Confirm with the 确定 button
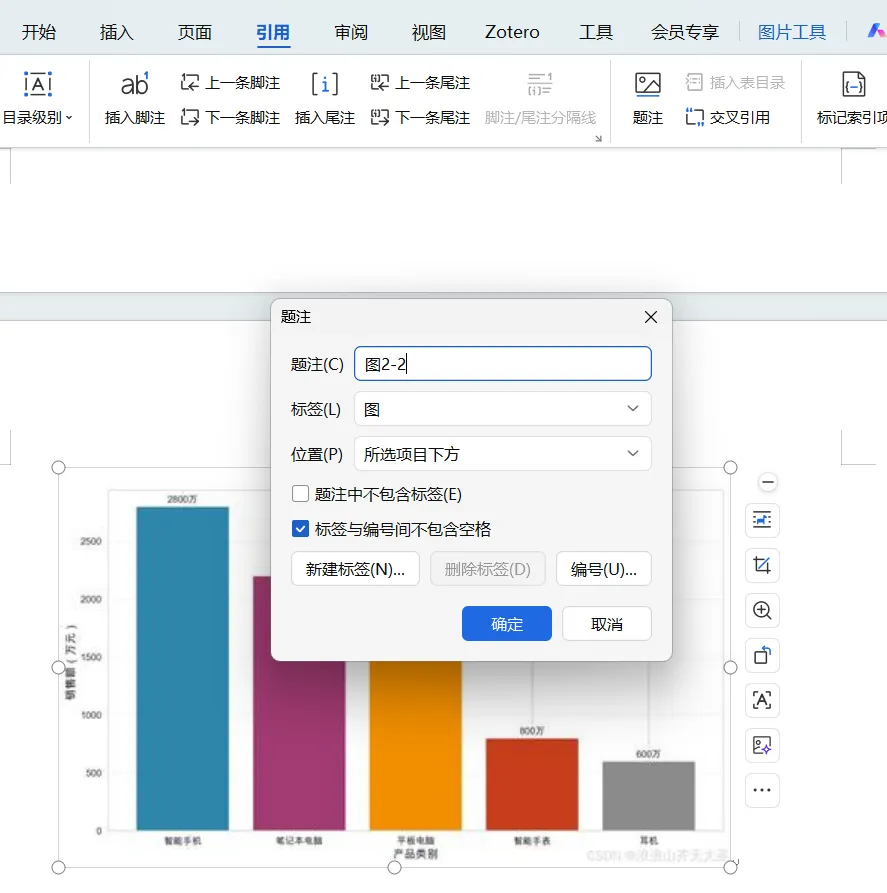 (x=506, y=624)
